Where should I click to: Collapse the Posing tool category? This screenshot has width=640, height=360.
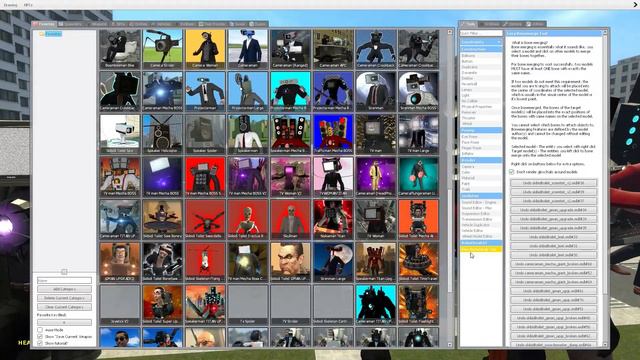click(x=481, y=130)
